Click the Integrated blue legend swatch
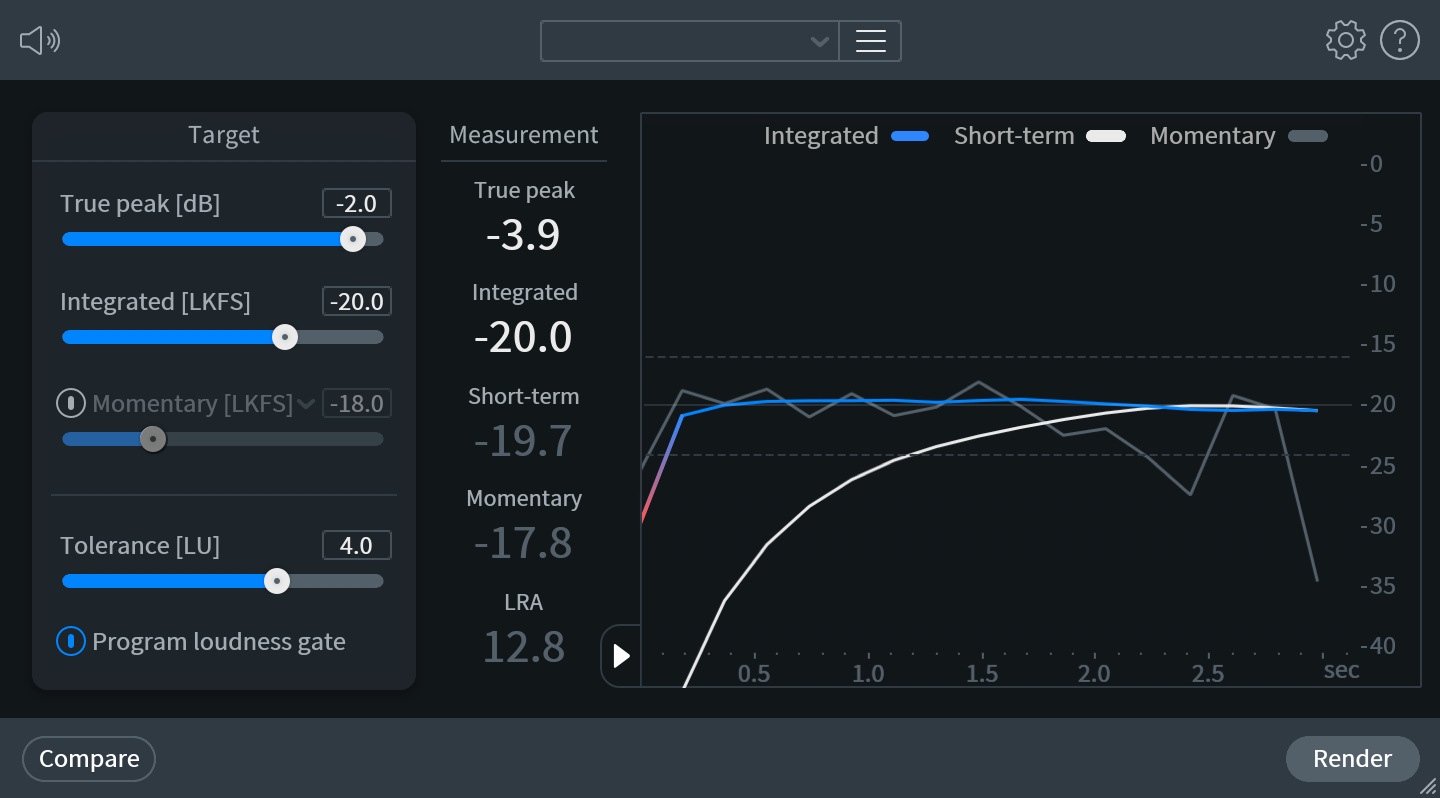The height and width of the screenshot is (798, 1440). pos(910,136)
